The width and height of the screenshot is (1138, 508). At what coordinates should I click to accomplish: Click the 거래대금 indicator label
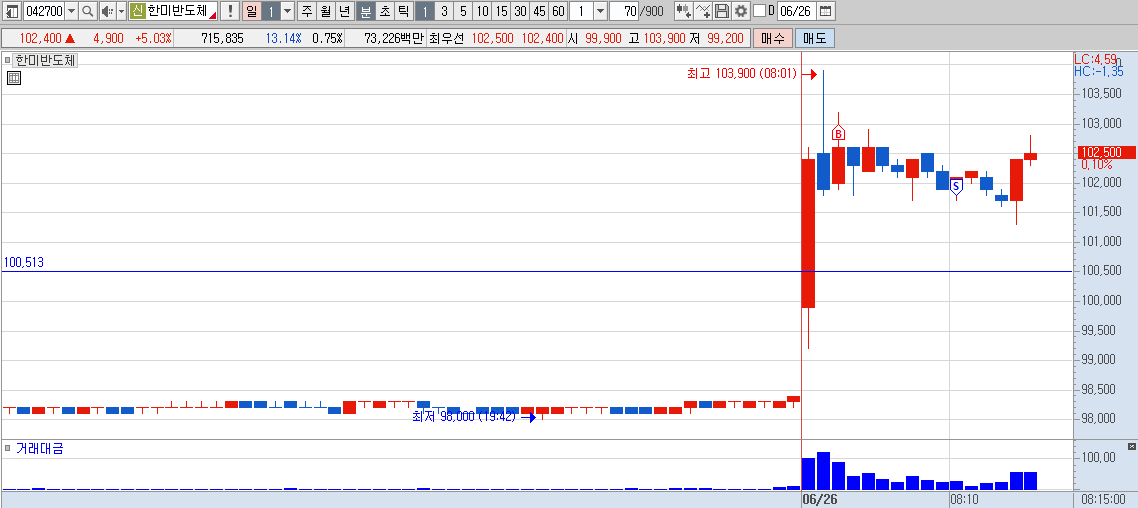click(39, 448)
